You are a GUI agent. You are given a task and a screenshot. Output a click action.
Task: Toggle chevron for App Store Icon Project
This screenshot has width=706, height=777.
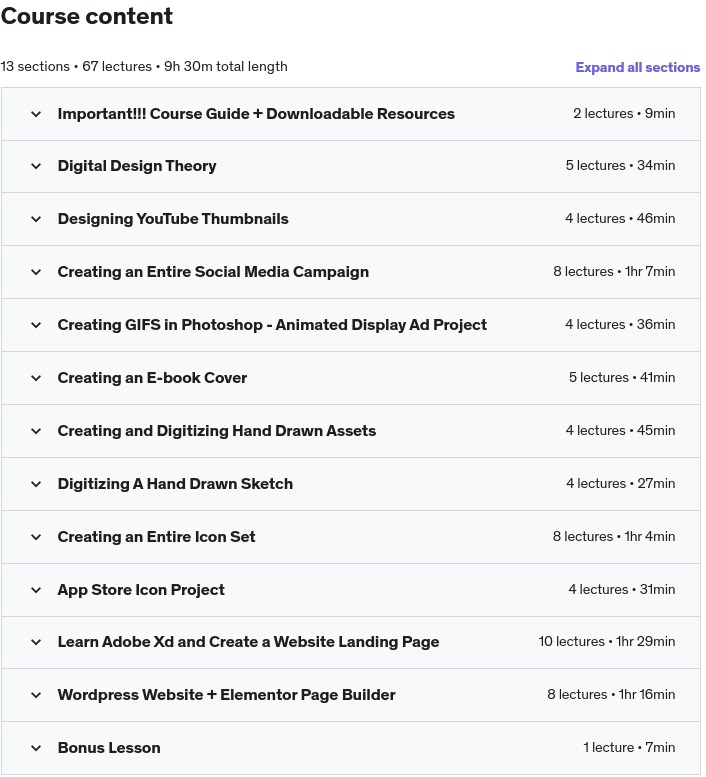(36, 590)
